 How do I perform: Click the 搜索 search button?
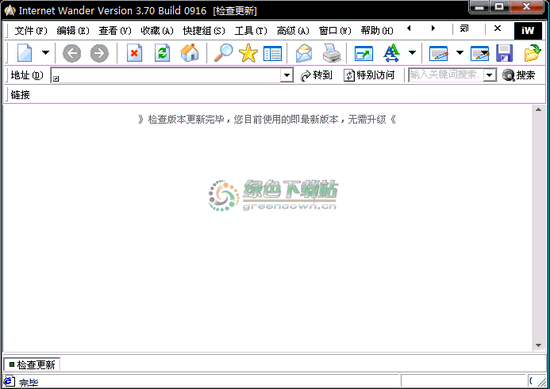pyautogui.click(x=519, y=75)
